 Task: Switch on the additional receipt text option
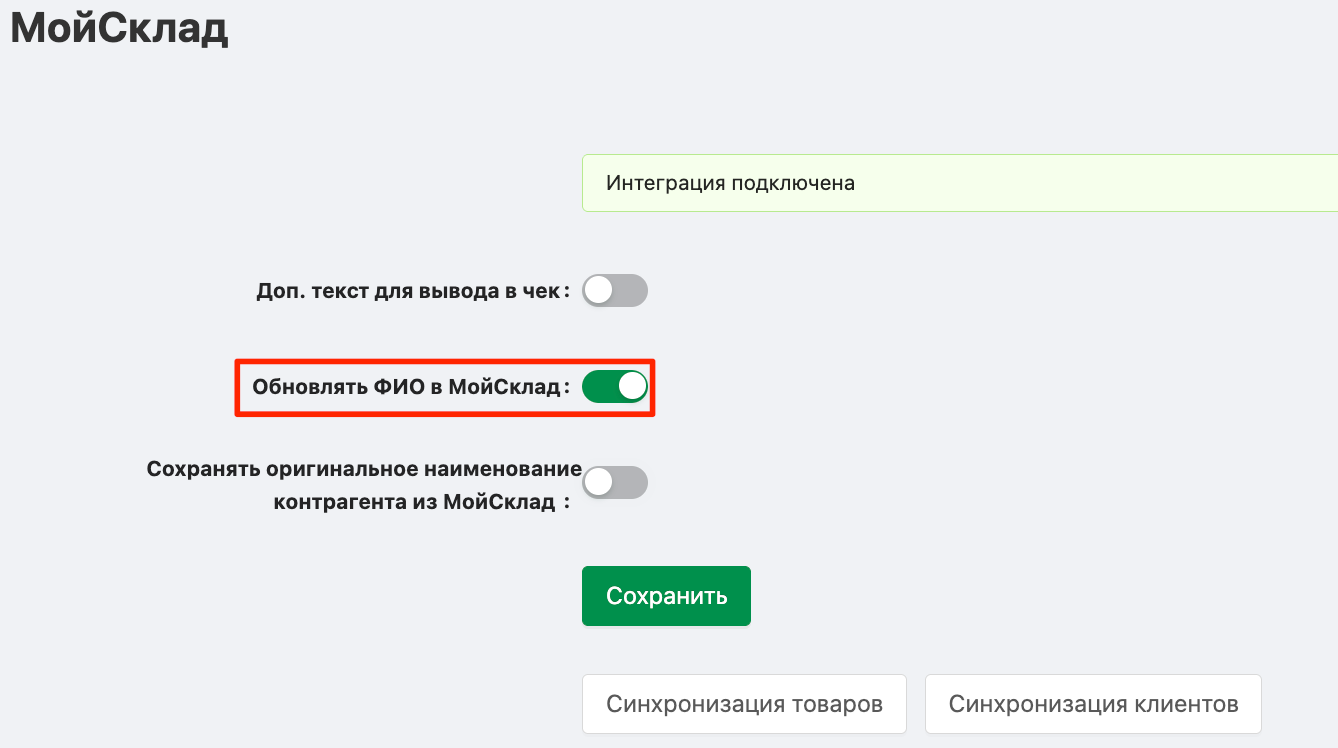click(x=615, y=291)
